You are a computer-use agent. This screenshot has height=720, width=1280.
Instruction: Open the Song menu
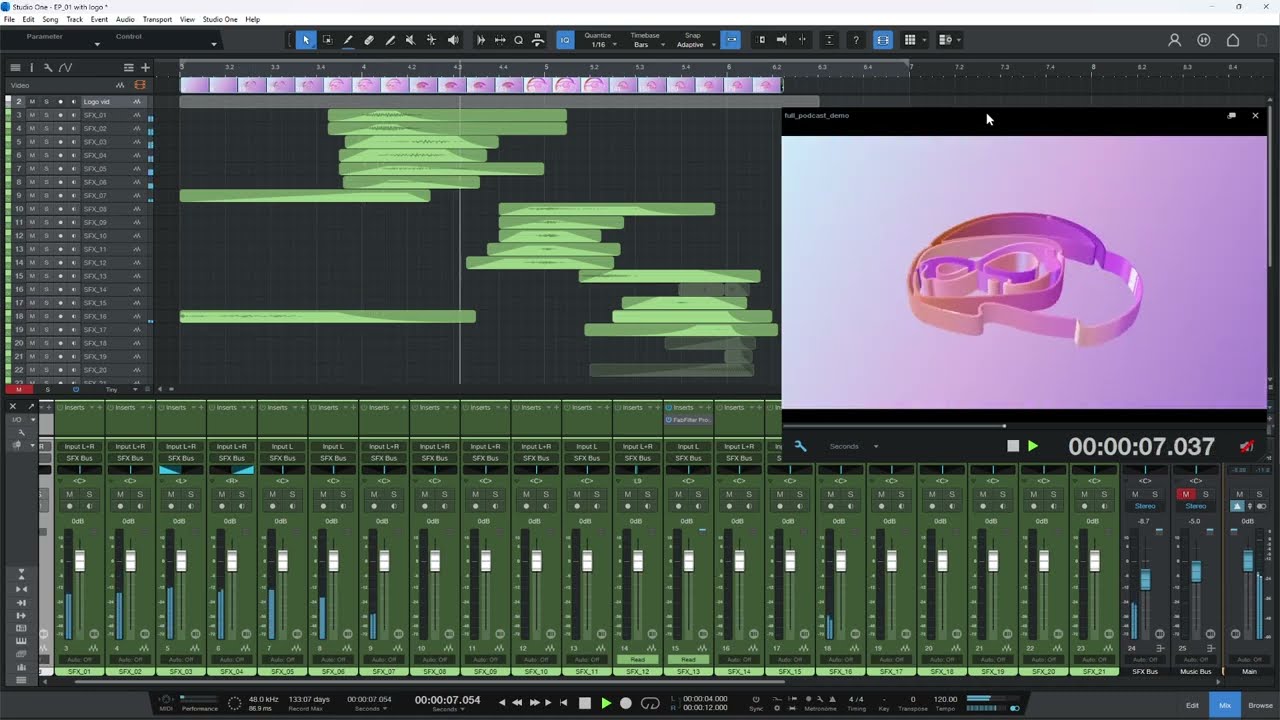click(x=50, y=19)
